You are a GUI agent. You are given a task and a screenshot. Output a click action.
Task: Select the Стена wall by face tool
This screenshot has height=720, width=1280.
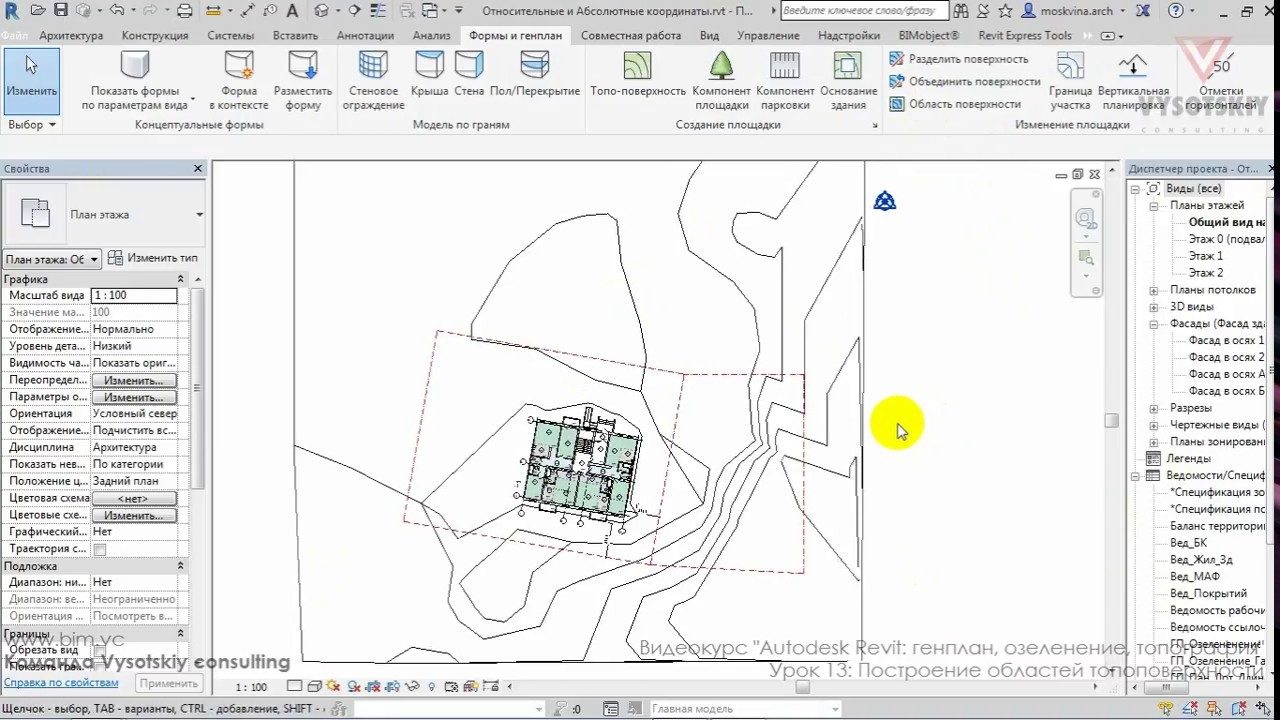click(469, 76)
